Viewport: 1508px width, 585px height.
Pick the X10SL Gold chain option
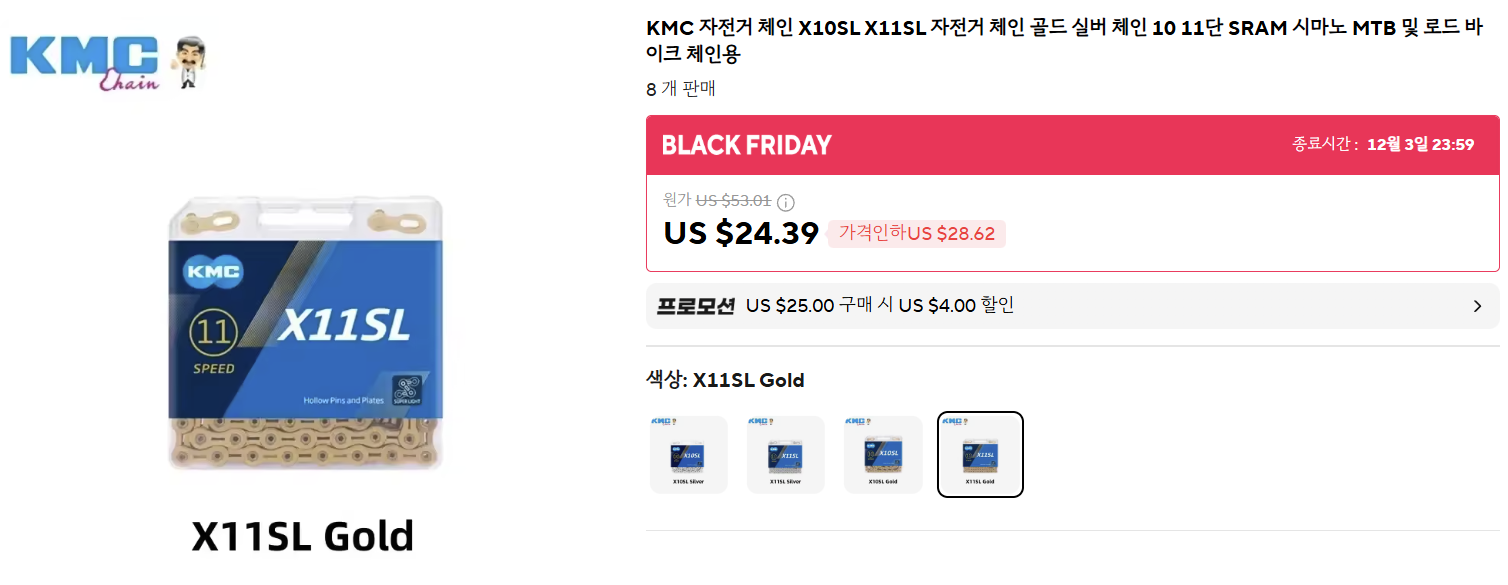(x=883, y=455)
